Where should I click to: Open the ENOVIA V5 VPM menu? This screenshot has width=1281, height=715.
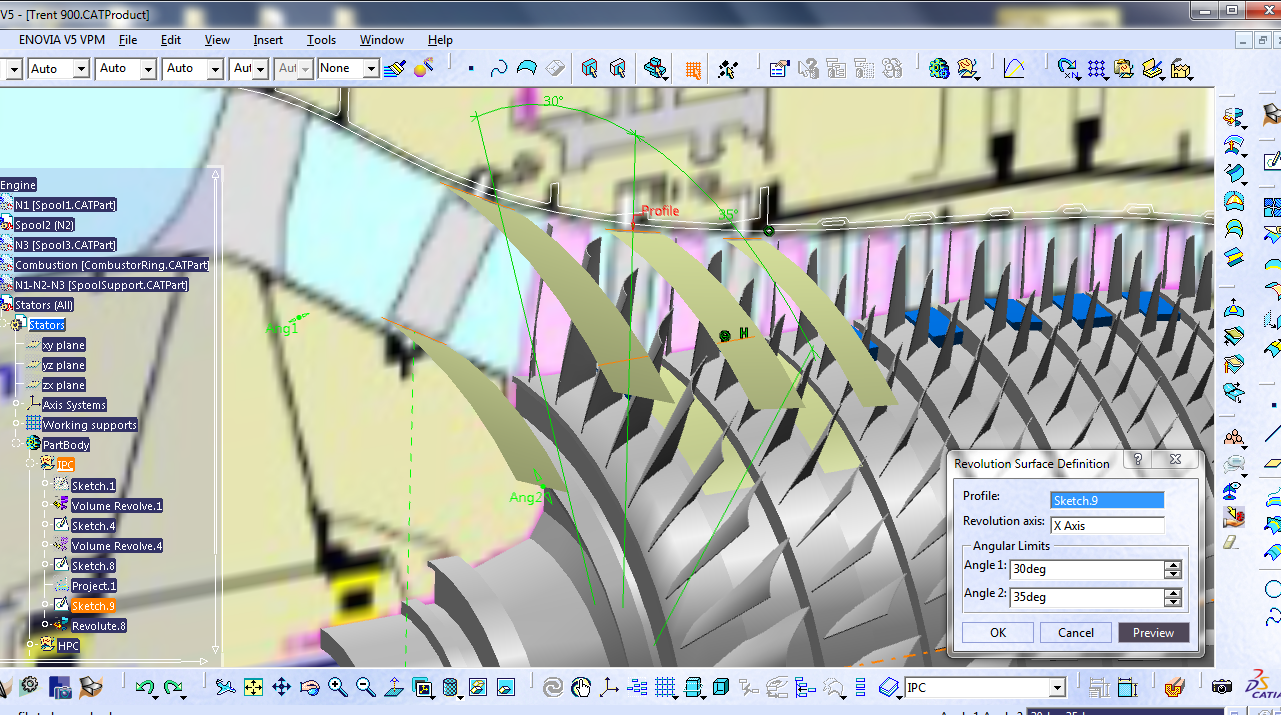(61, 40)
